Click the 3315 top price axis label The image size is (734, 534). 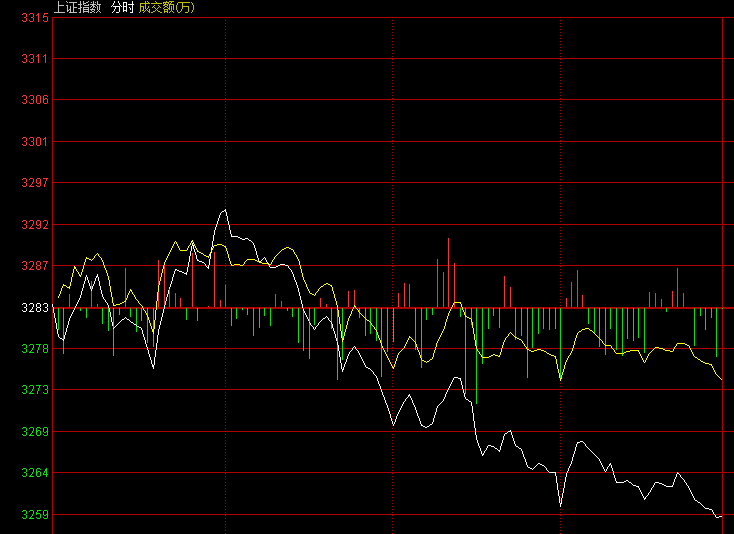(x=35, y=18)
